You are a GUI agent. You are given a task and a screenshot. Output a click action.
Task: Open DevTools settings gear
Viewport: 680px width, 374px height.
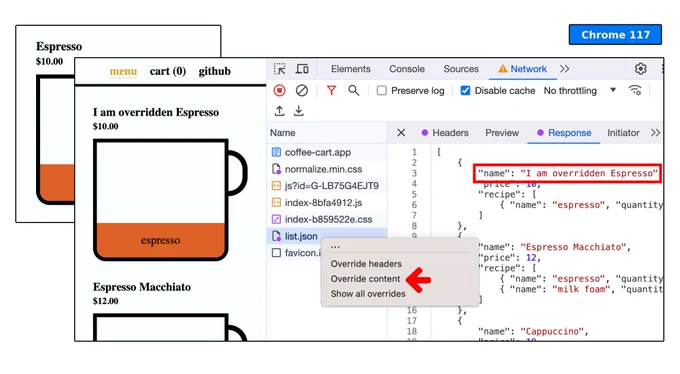[x=641, y=69]
